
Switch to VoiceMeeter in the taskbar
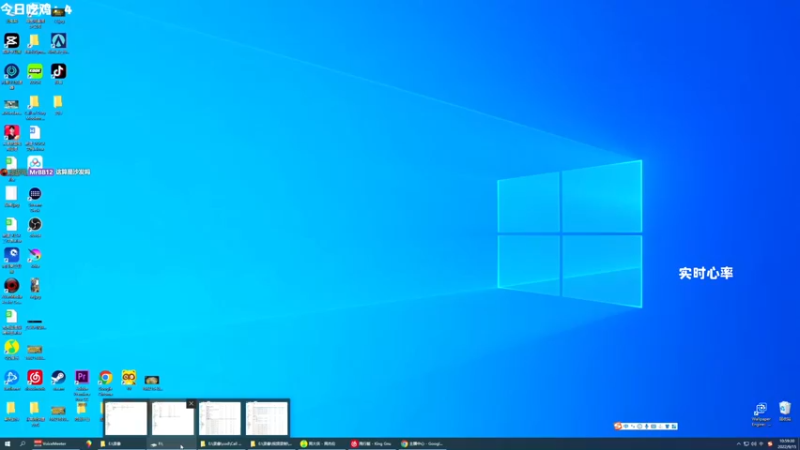[x=55, y=444]
